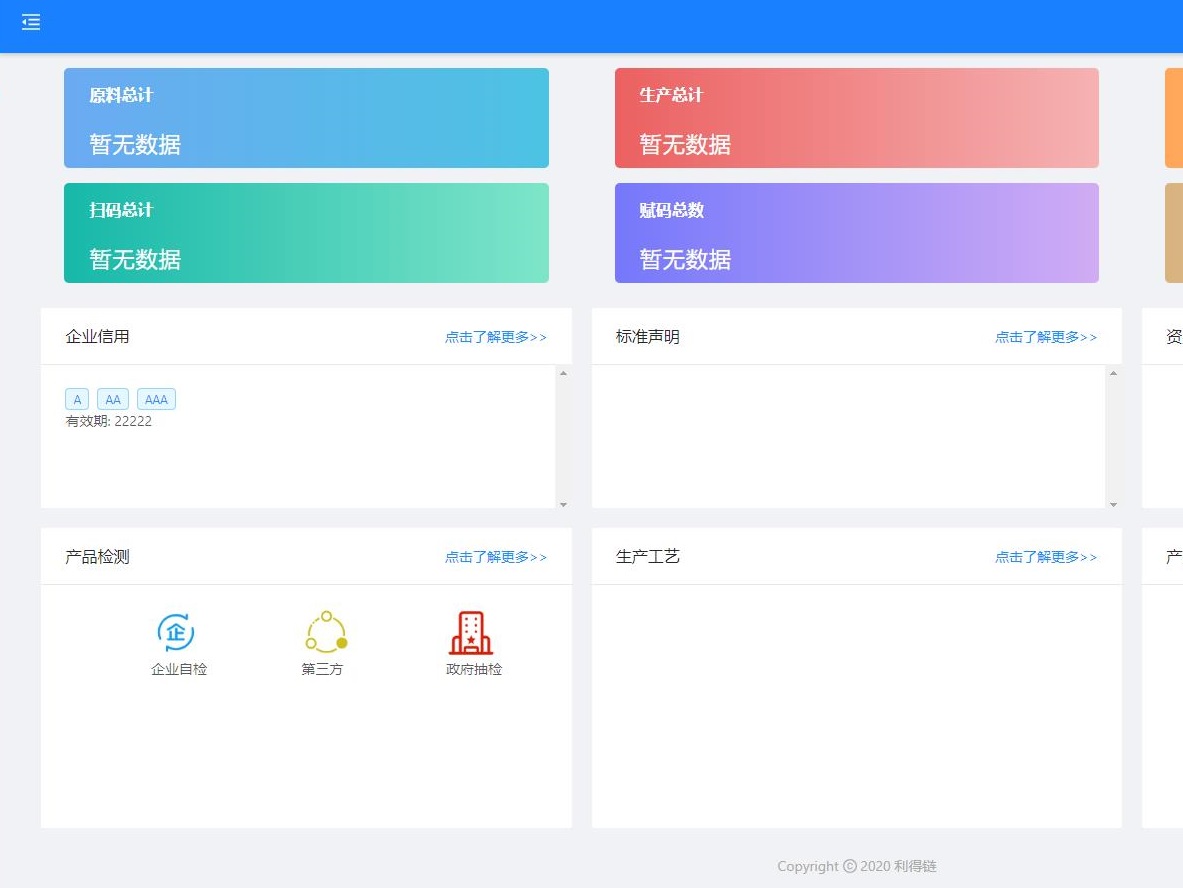Select the AAA credit rating tag
The height and width of the screenshot is (888, 1183).
tap(156, 399)
